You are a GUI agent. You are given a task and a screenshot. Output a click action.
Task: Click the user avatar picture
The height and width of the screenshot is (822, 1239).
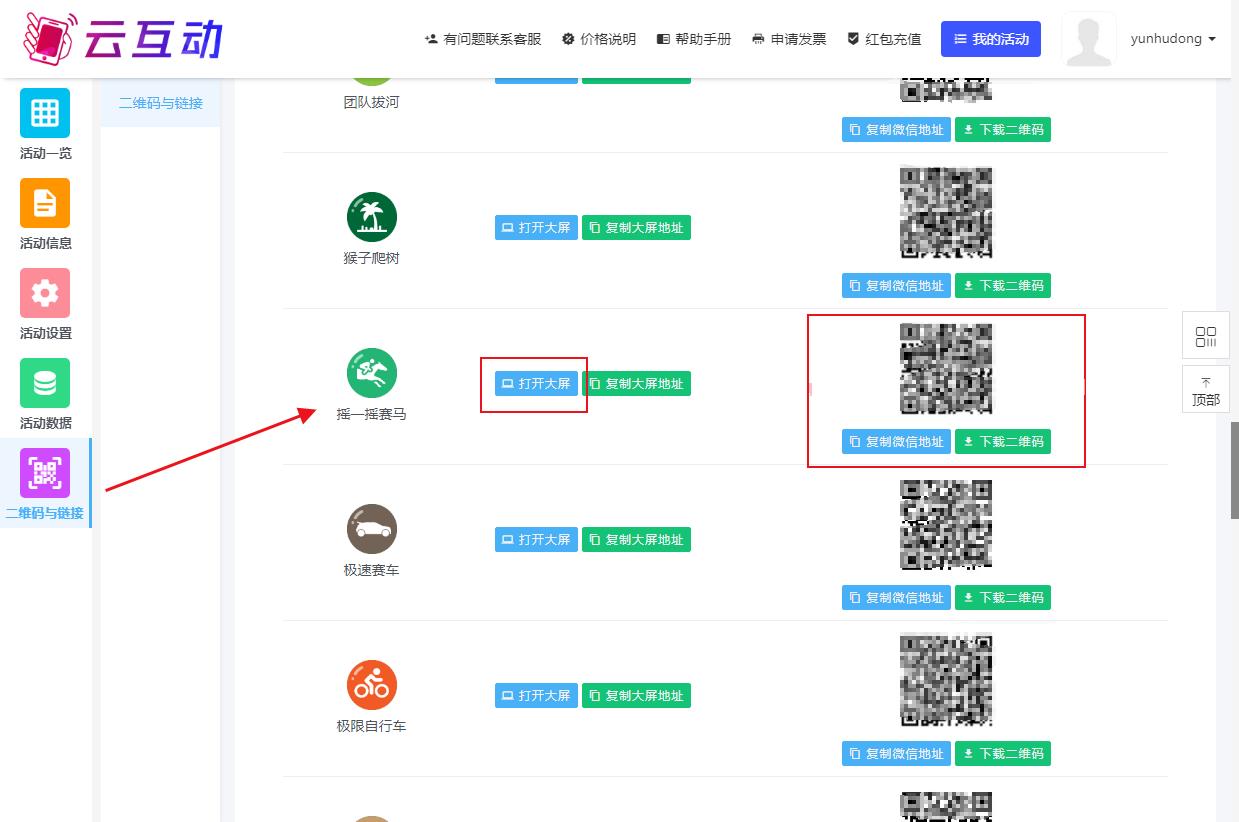click(1089, 40)
